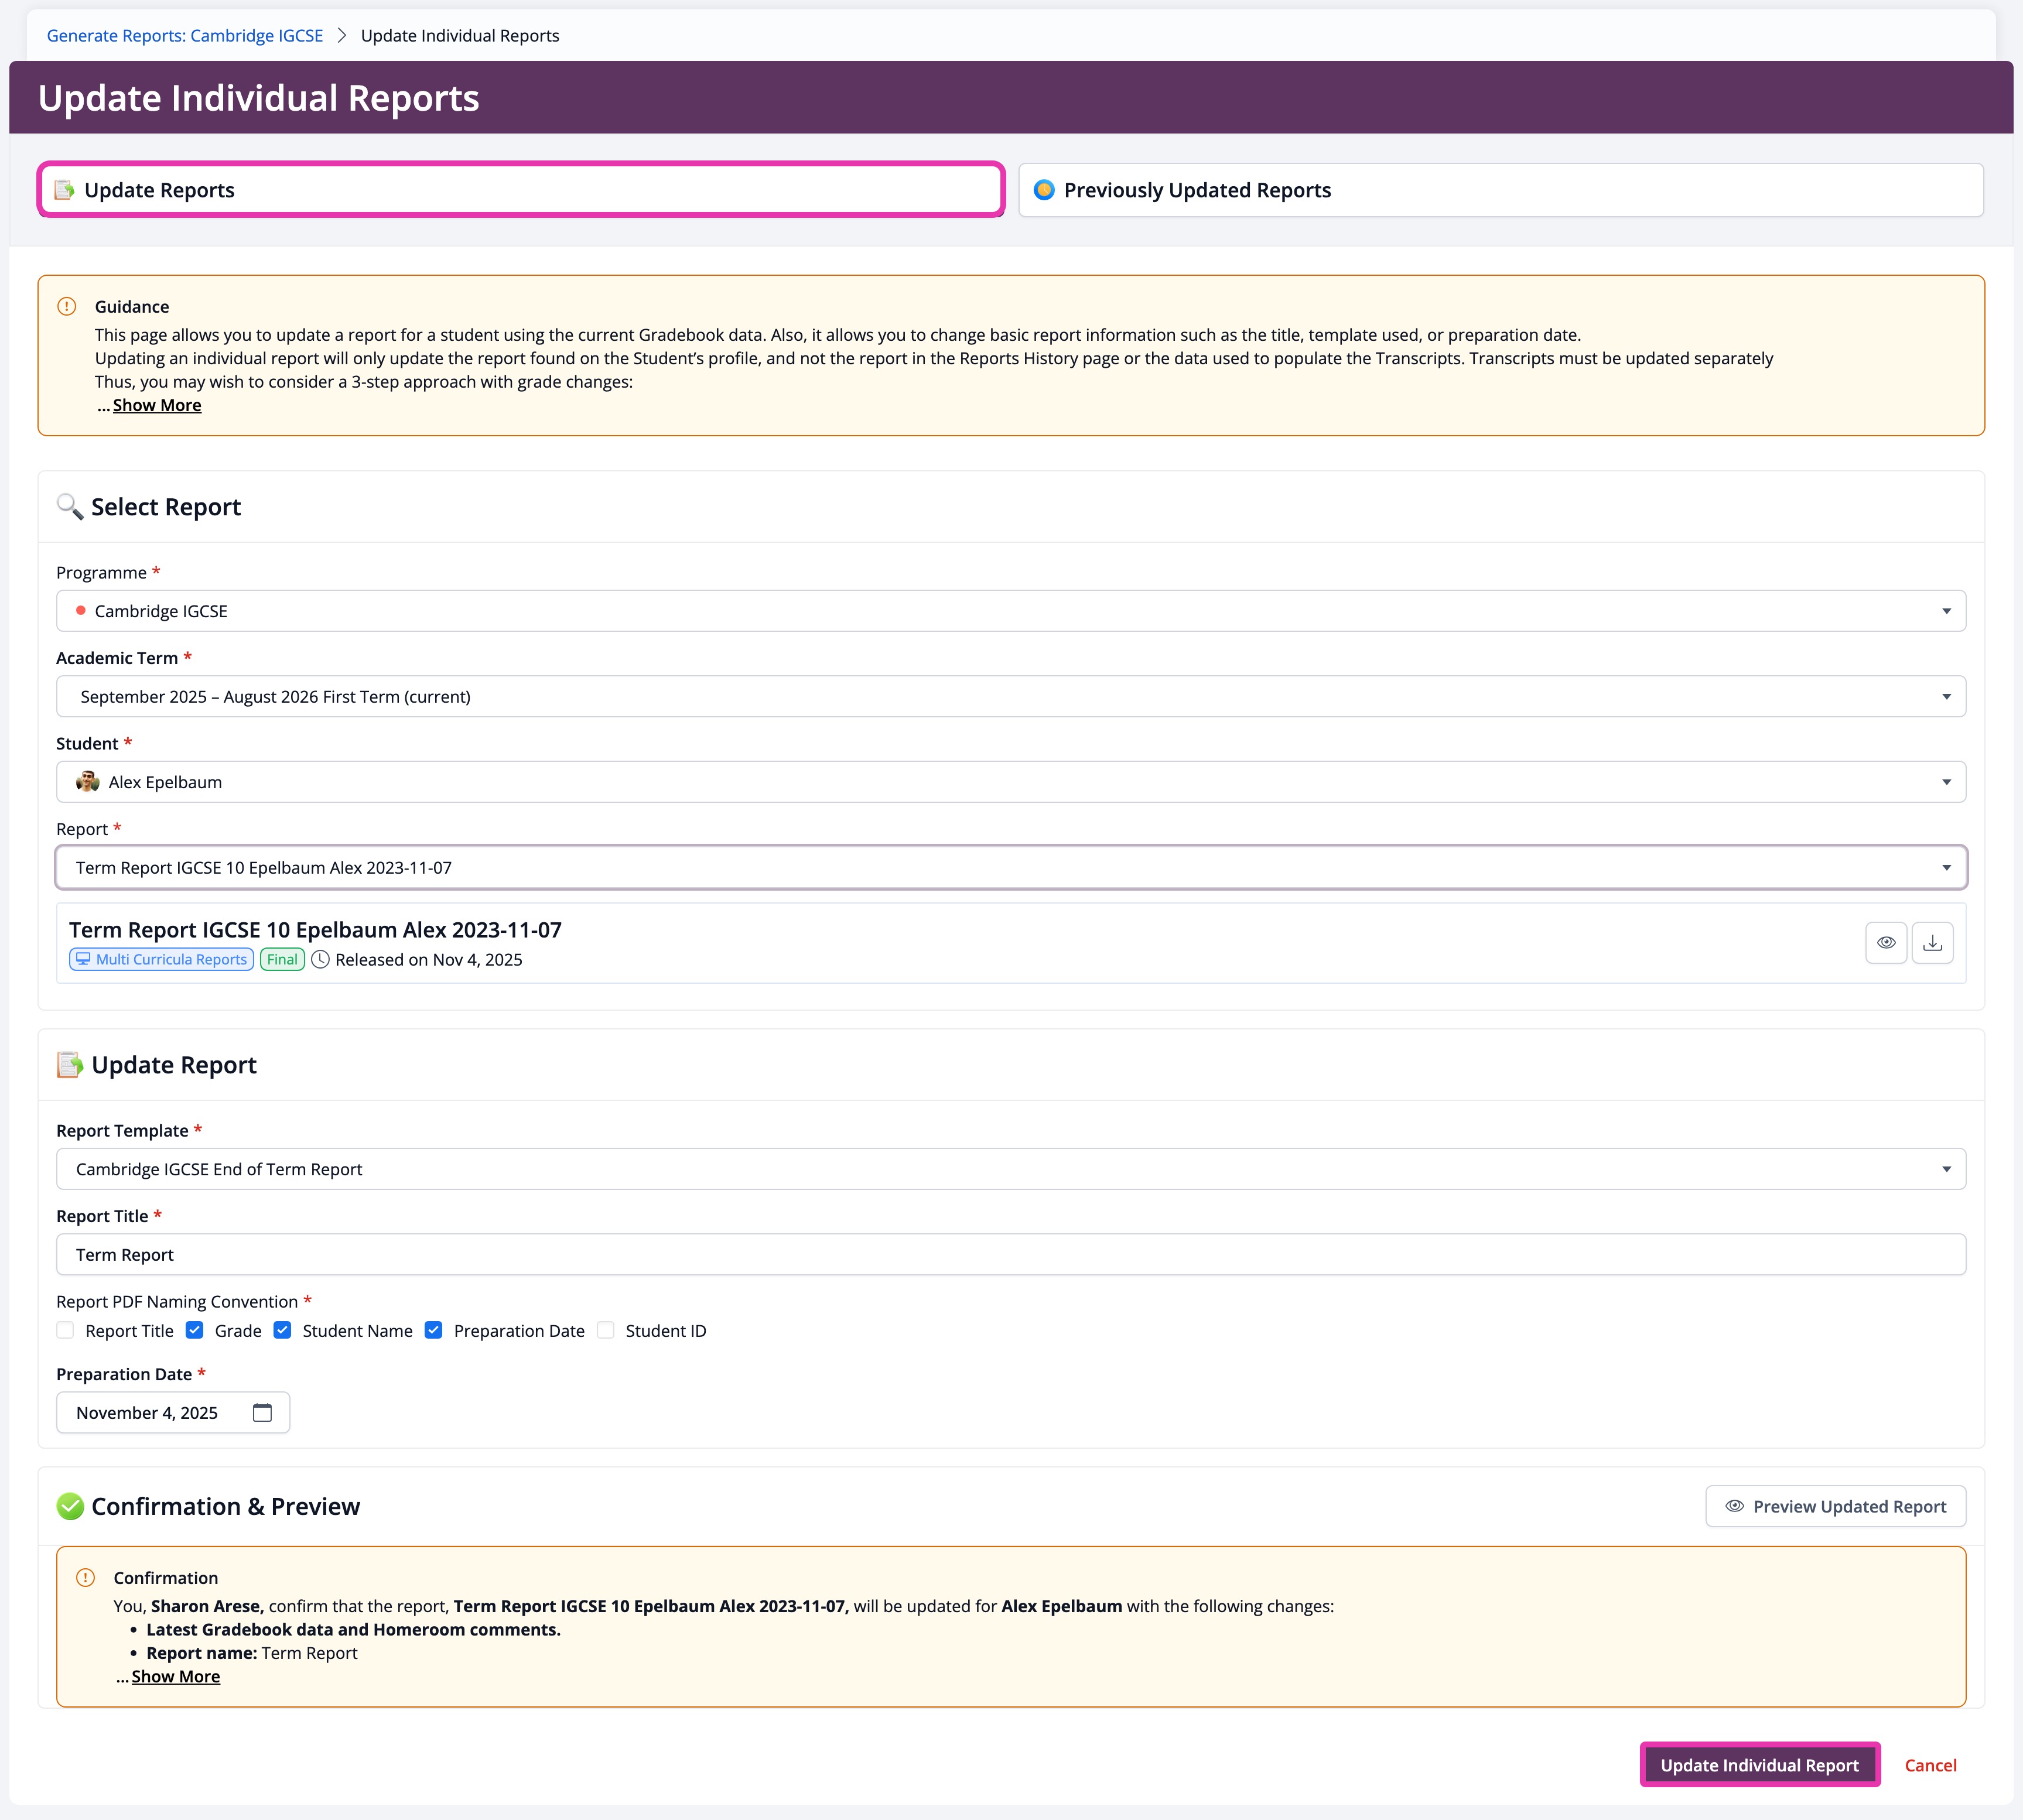Screen dimensions: 2023x1820
Task: Disable the Grade checkbox
Action: tap(193, 1330)
